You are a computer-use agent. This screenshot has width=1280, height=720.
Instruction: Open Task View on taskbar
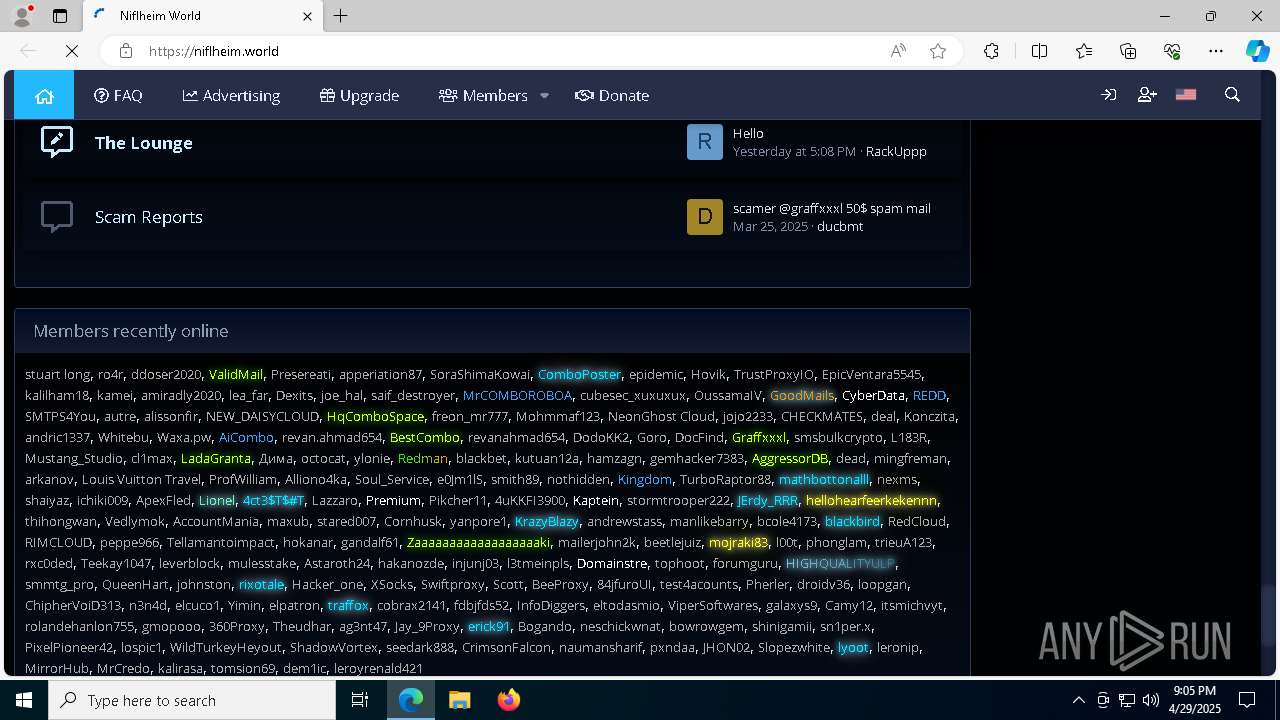coord(360,700)
